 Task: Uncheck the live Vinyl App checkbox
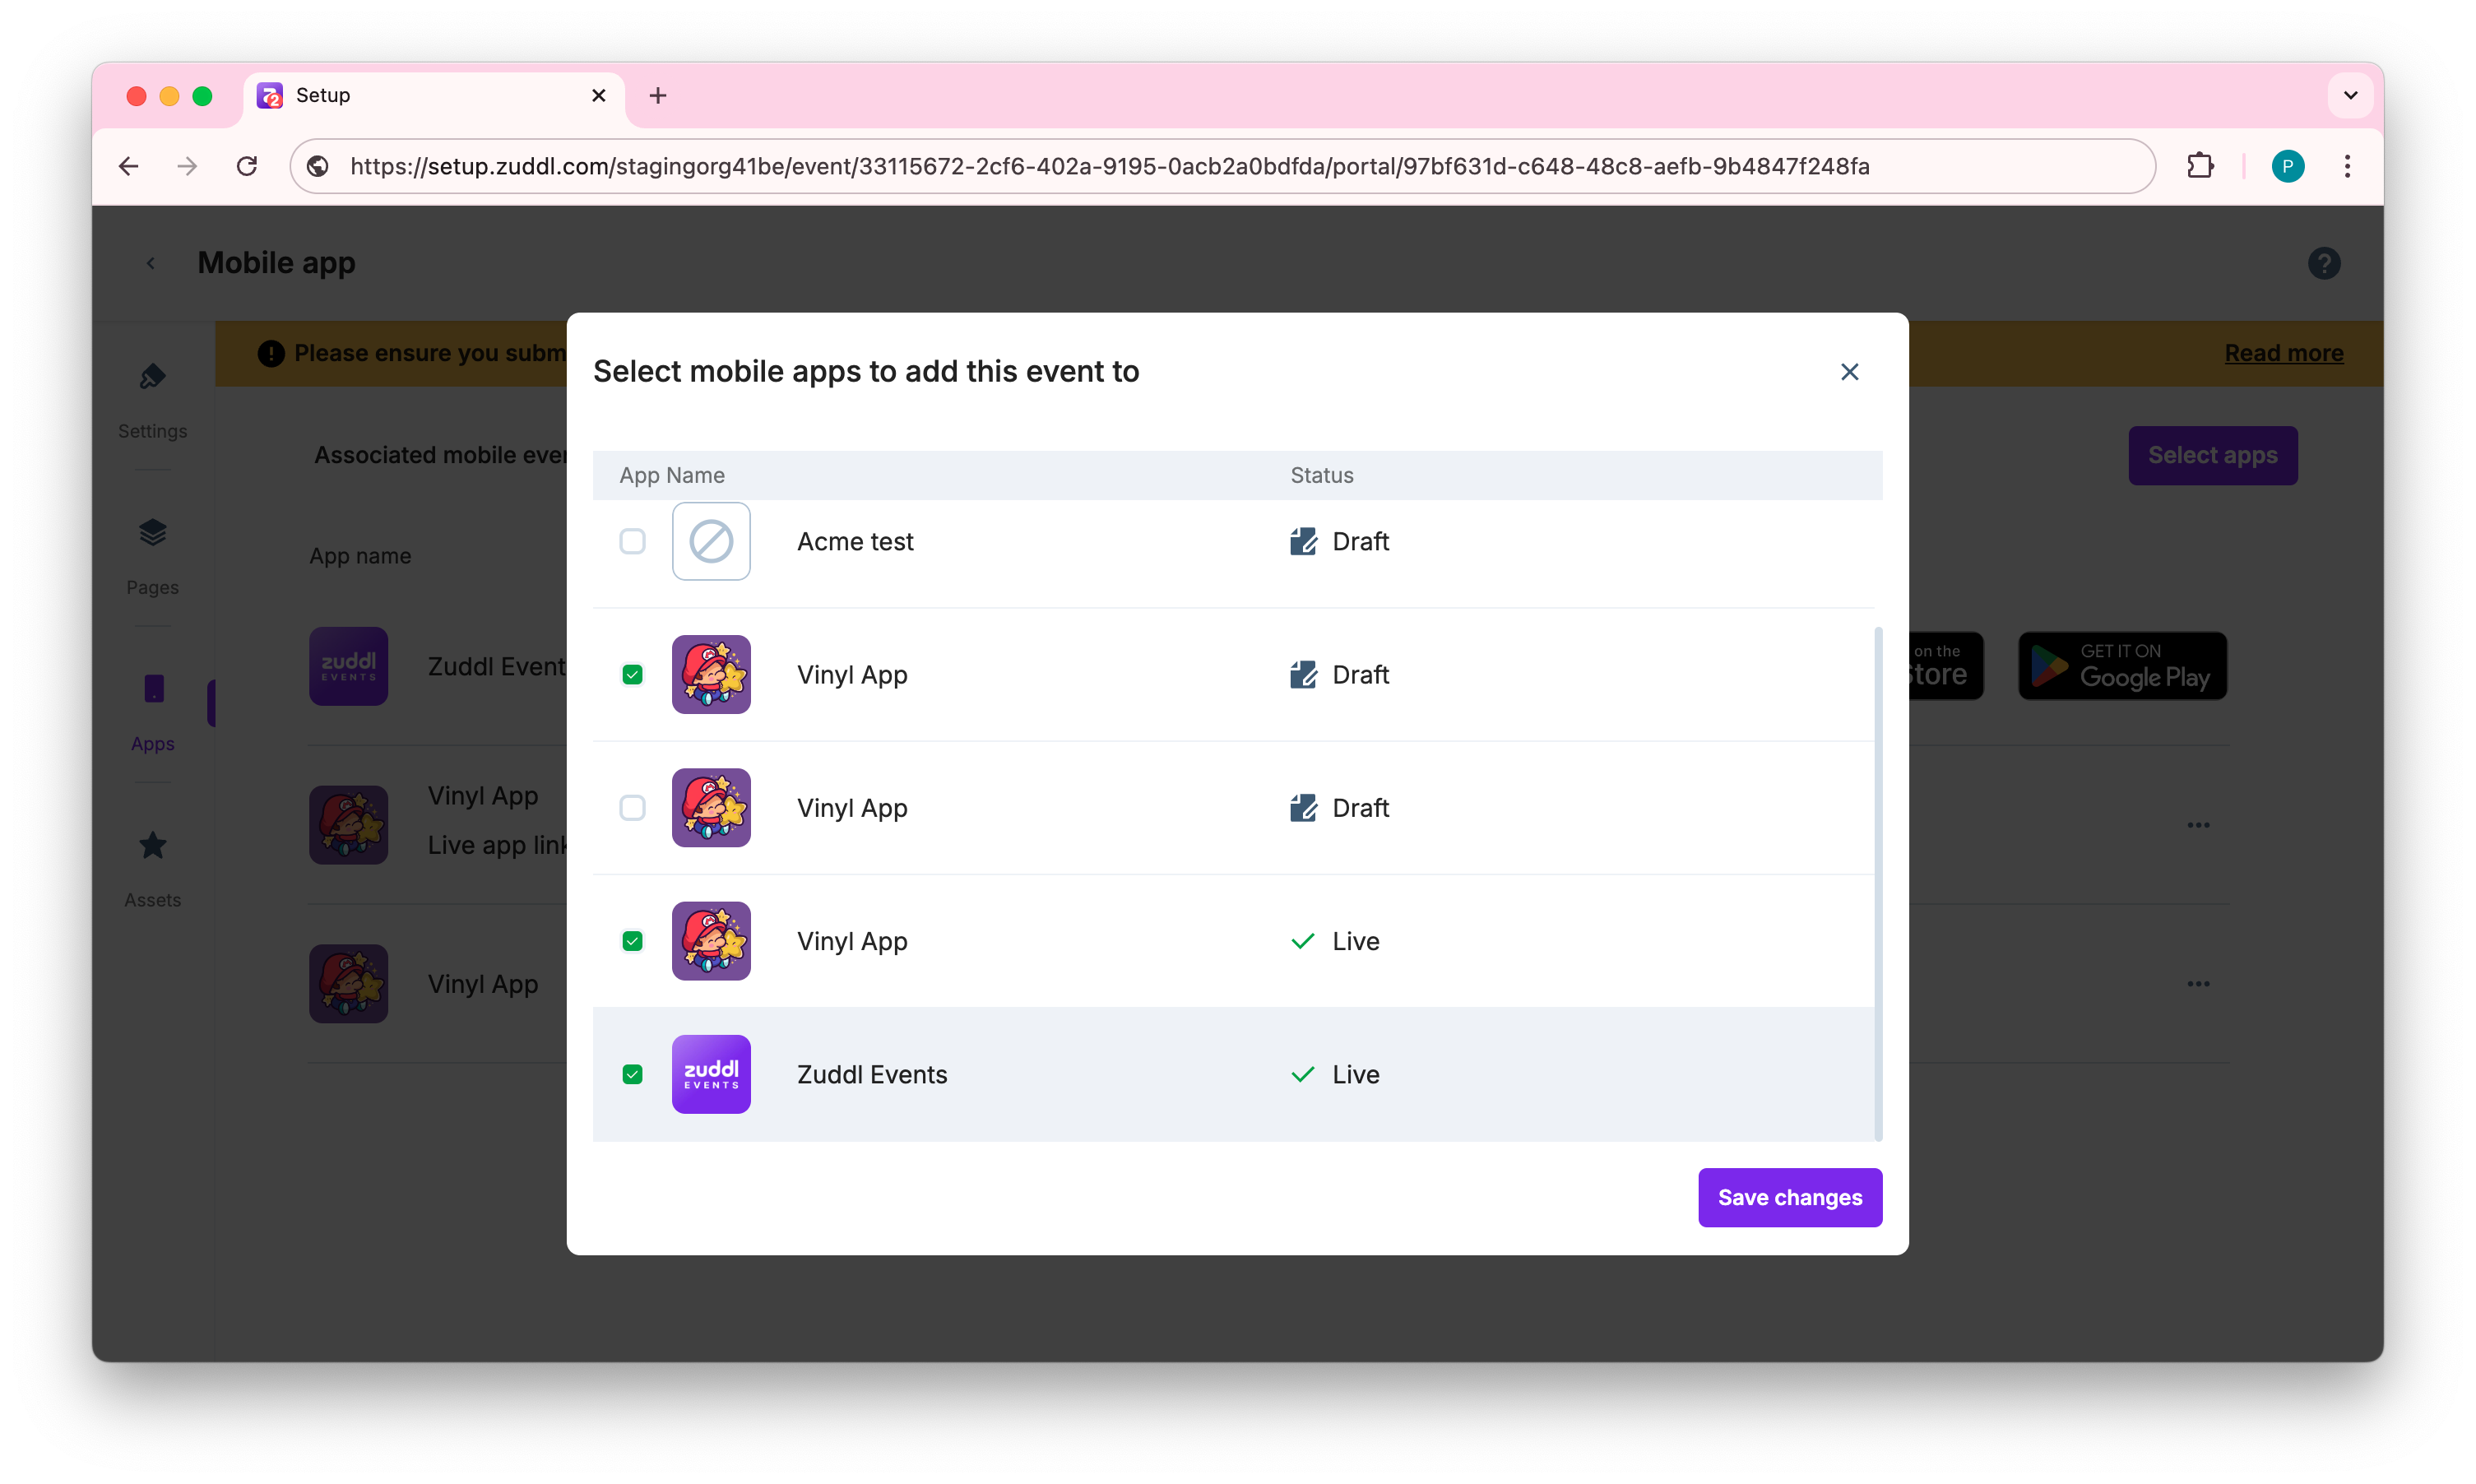(632, 941)
